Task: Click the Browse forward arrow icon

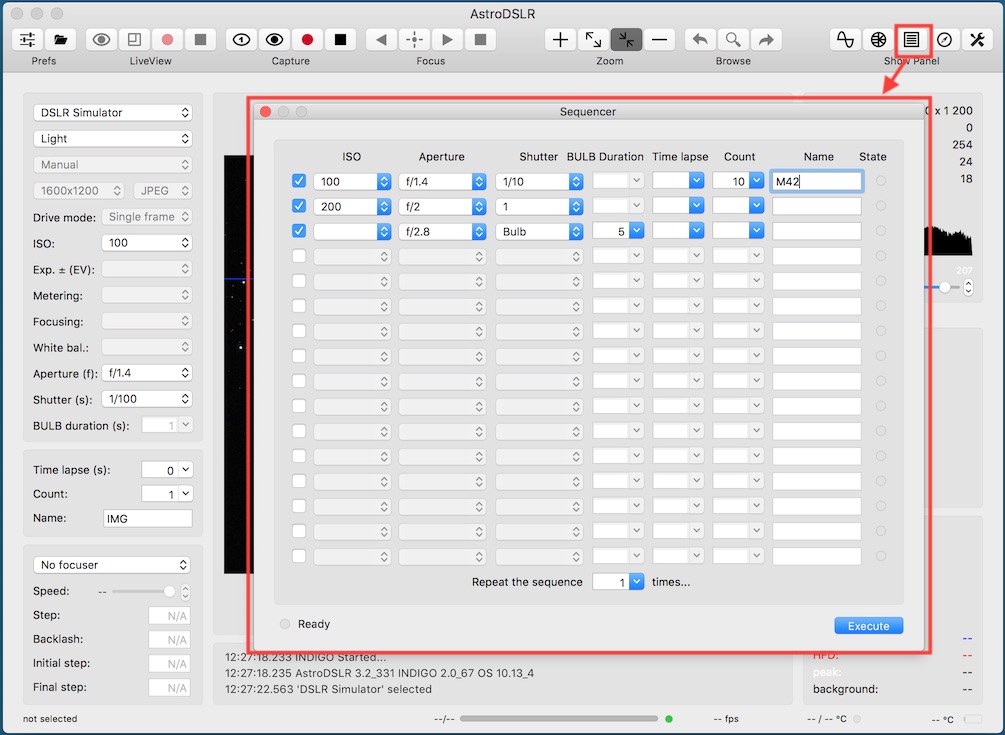Action: [766, 40]
